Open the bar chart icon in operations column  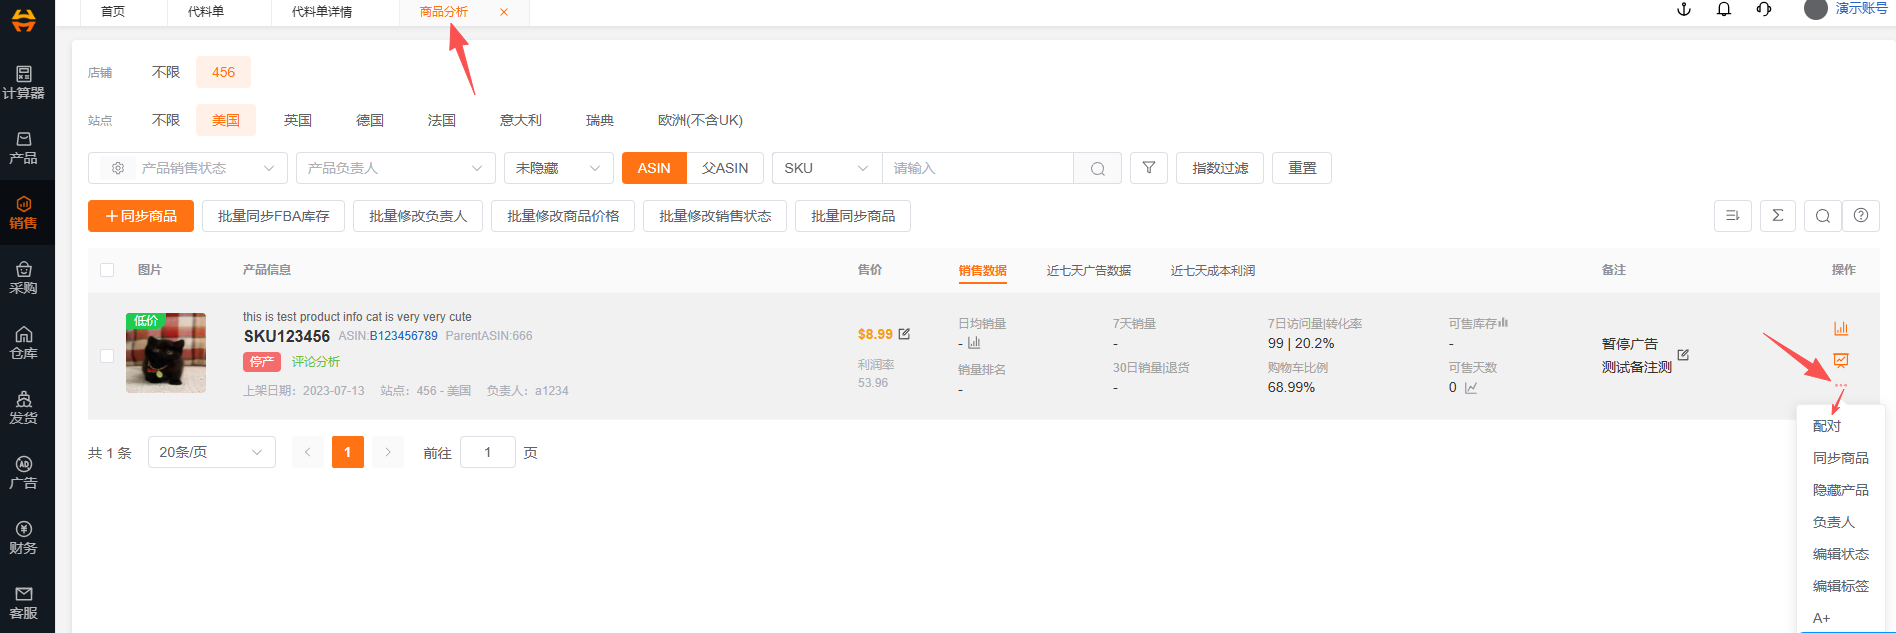pos(1840,329)
